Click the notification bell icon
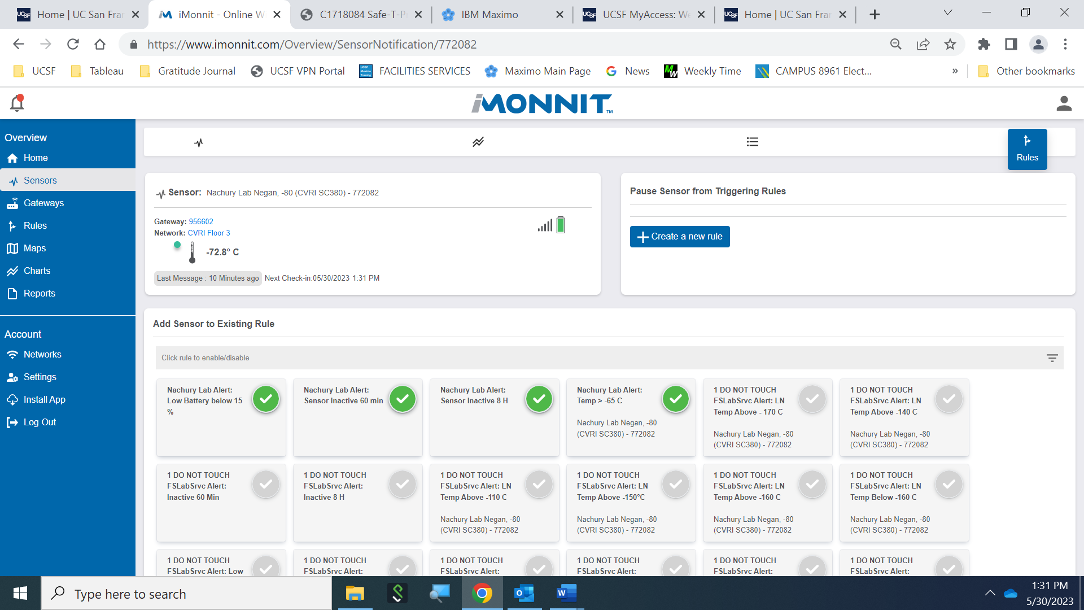The height and width of the screenshot is (610, 1084). click(x=14, y=103)
